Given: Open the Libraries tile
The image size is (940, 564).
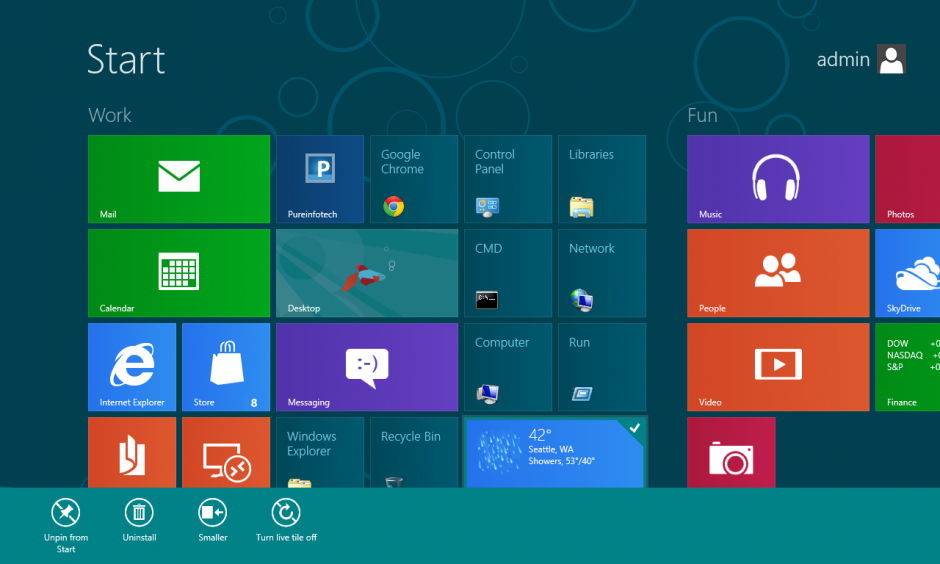Looking at the screenshot, I should [602, 179].
